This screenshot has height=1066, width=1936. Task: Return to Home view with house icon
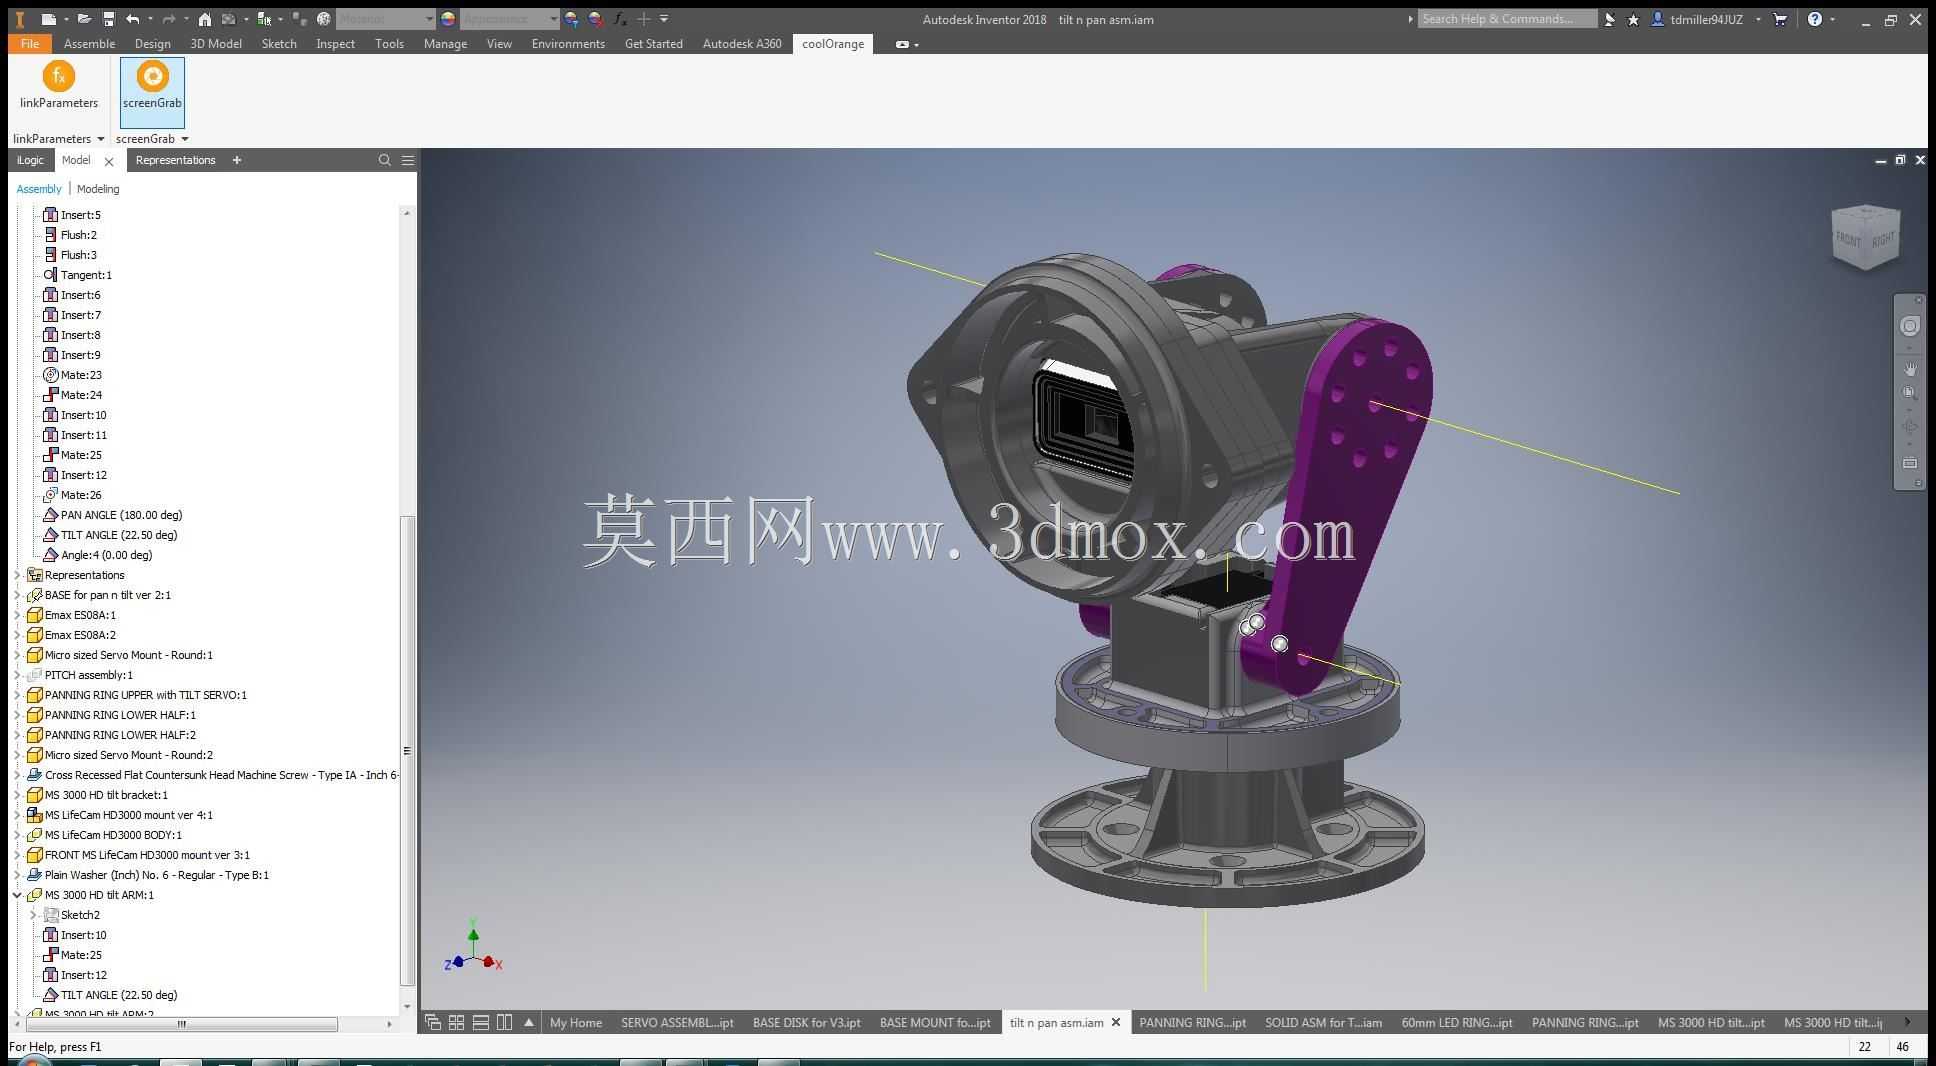[204, 19]
